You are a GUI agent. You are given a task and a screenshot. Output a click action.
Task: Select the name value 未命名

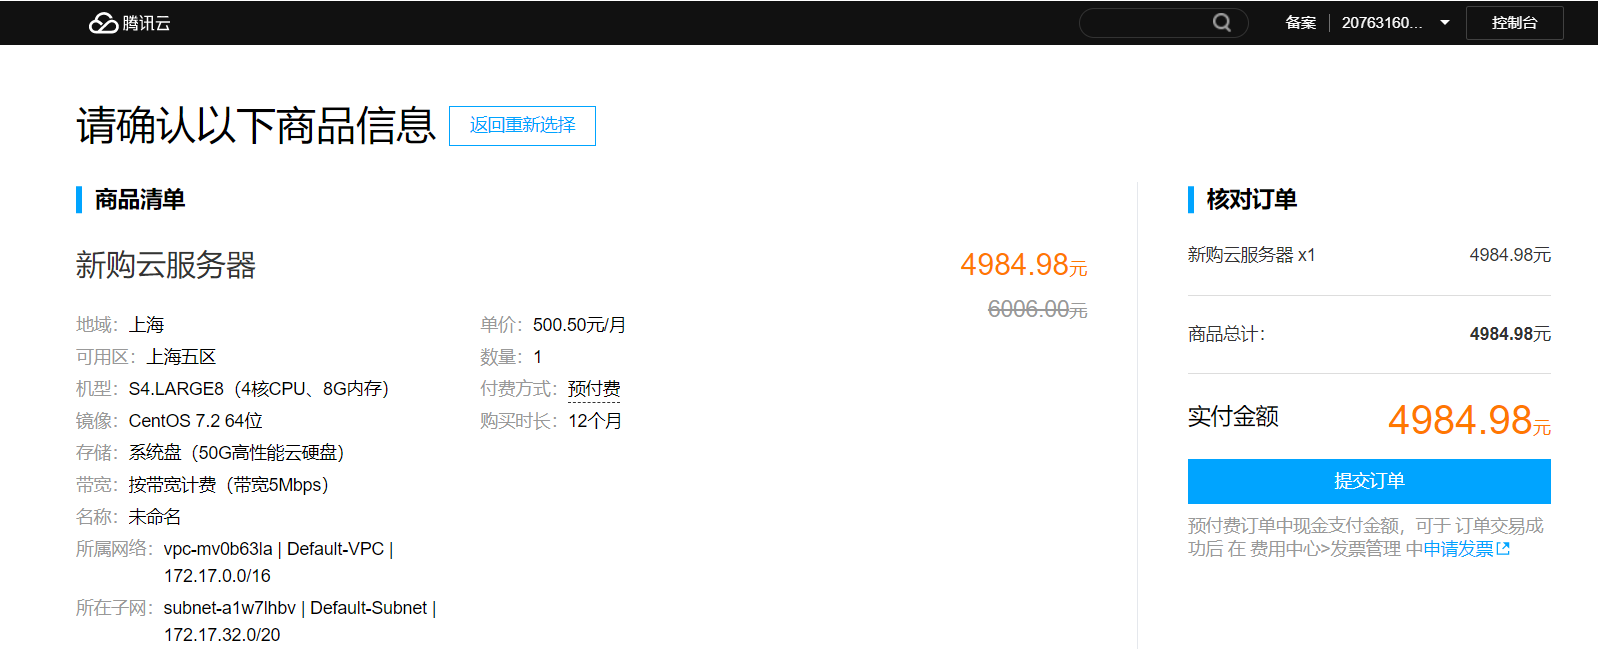(155, 517)
